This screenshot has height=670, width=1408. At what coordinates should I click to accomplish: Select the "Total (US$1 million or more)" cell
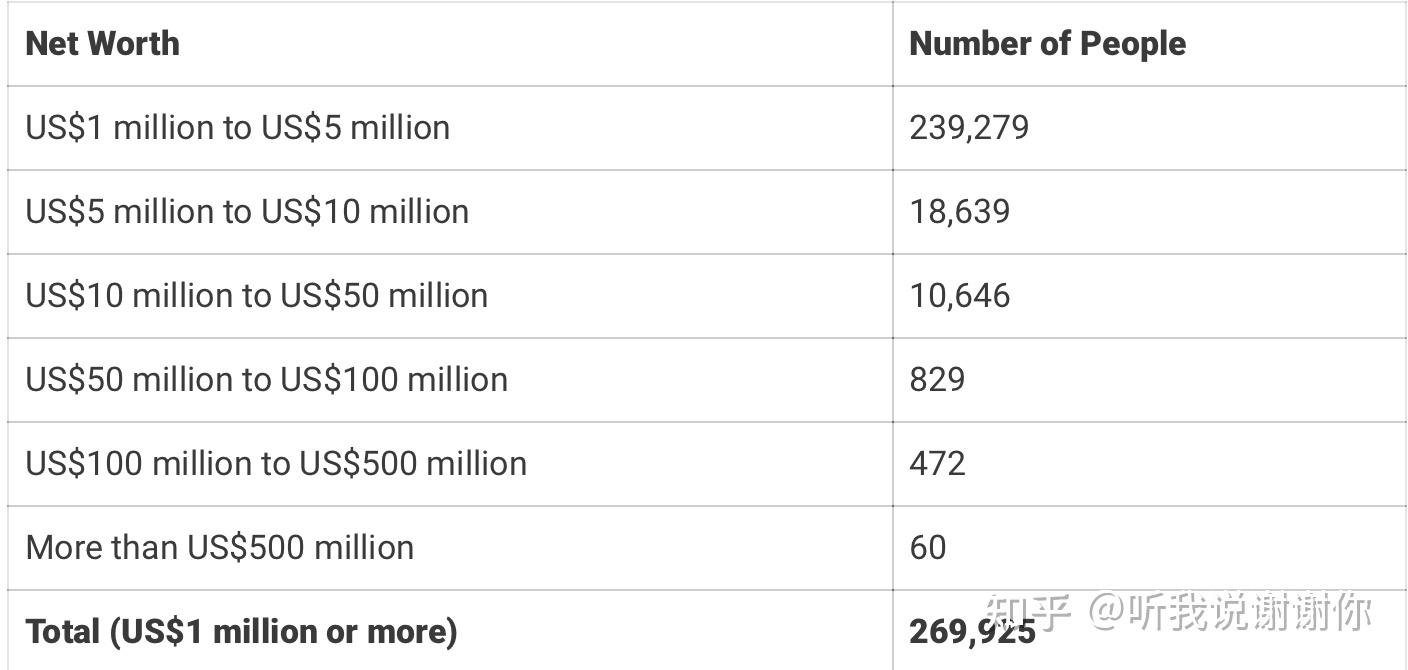click(241, 632)
